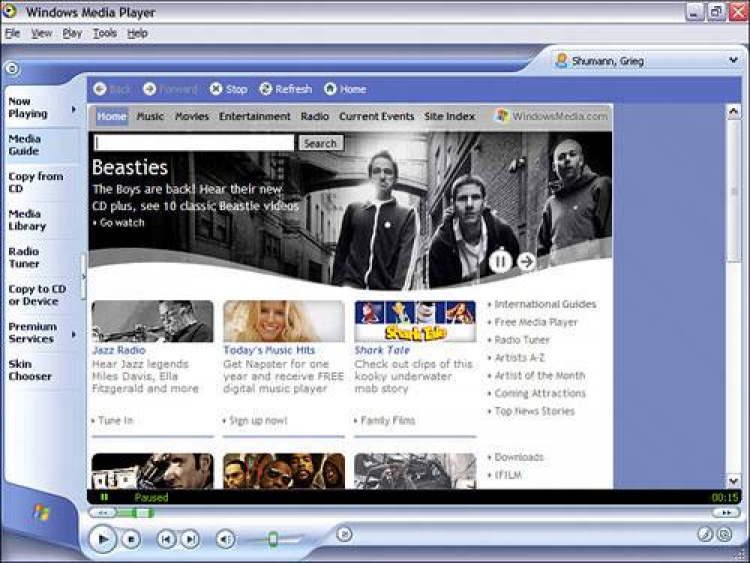Open the Media Library

pyautogui.click(x=41, y=220)
